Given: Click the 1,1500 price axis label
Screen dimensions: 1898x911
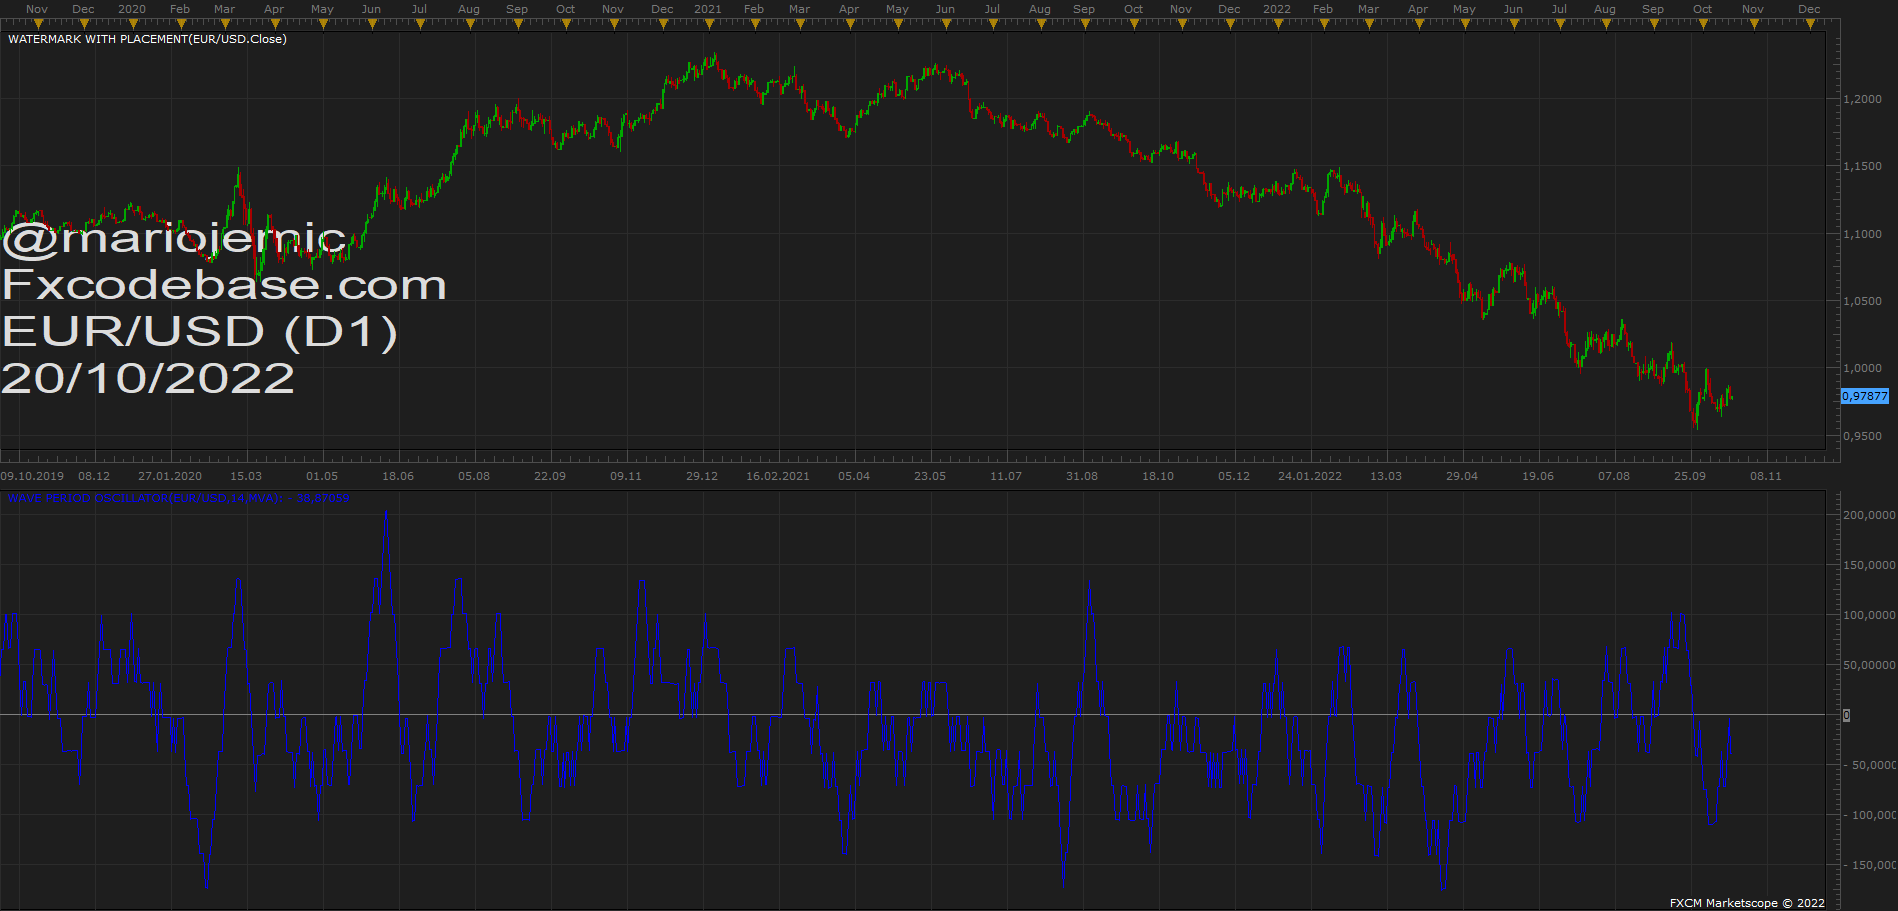Looking at the screenshot, I should [1862, 166].
